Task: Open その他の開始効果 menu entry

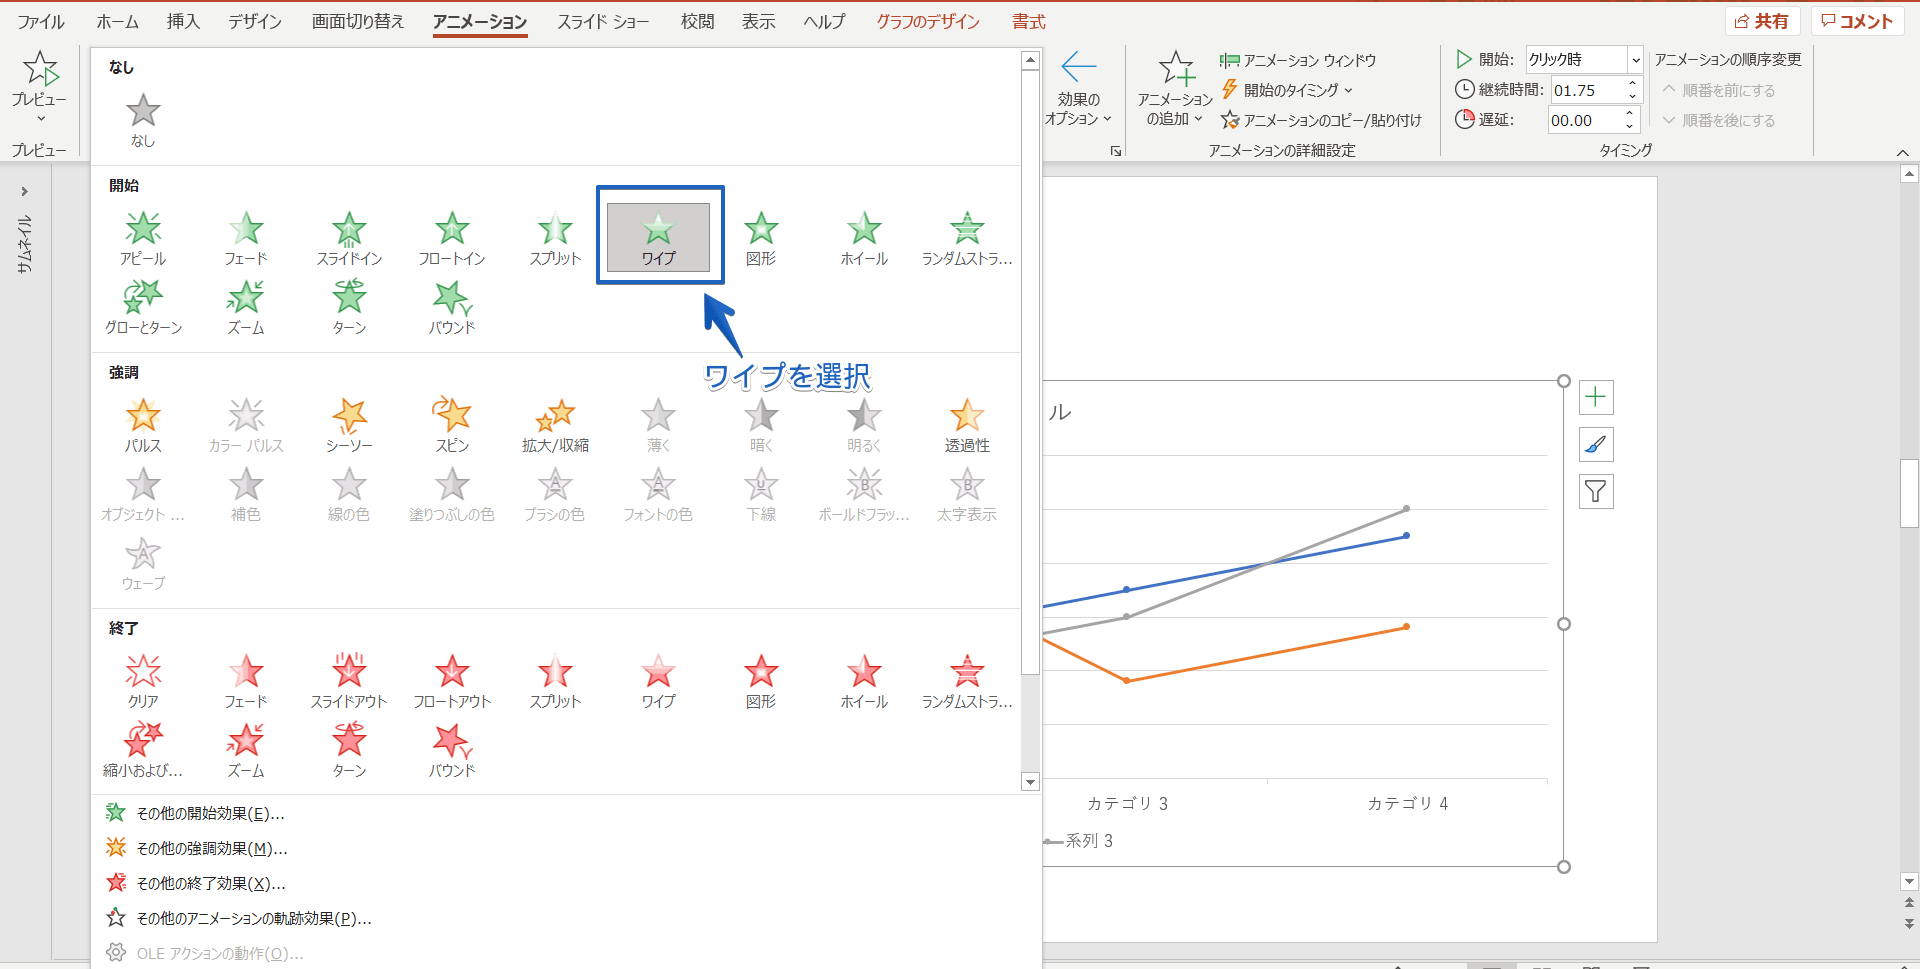Action: tap(565, 813)
